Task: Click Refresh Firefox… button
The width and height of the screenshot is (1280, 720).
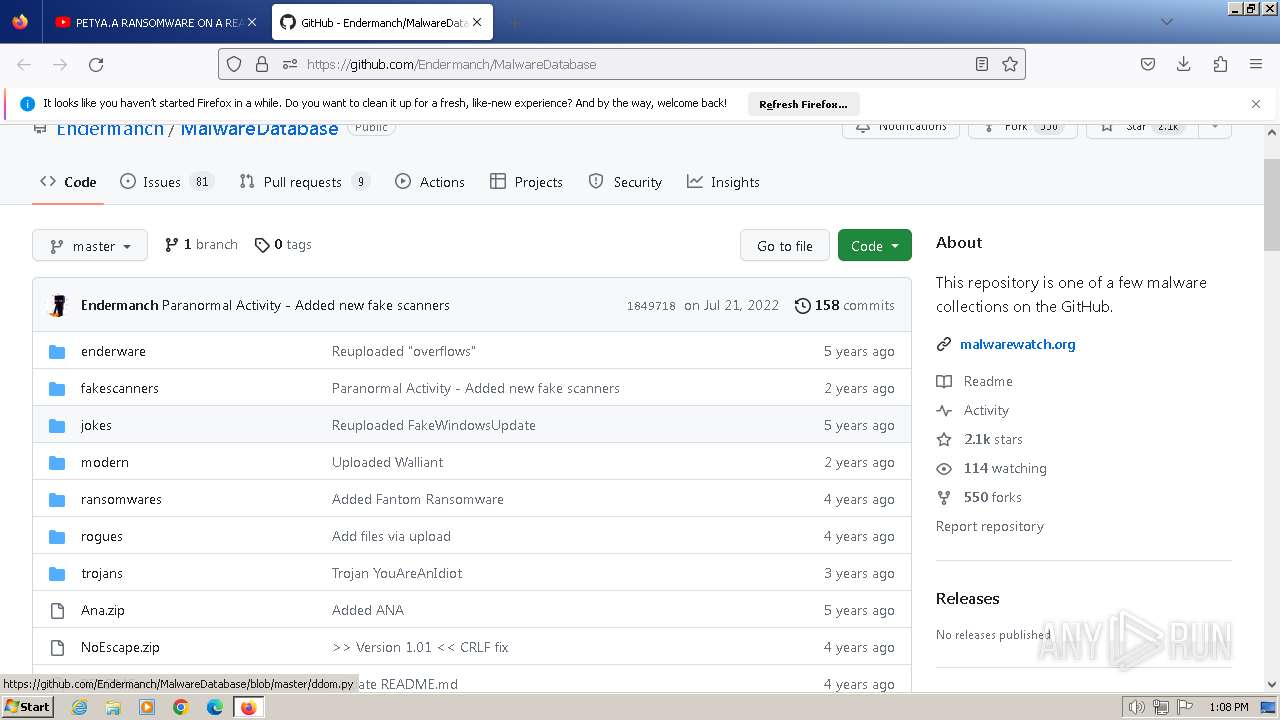Action: 803,104
